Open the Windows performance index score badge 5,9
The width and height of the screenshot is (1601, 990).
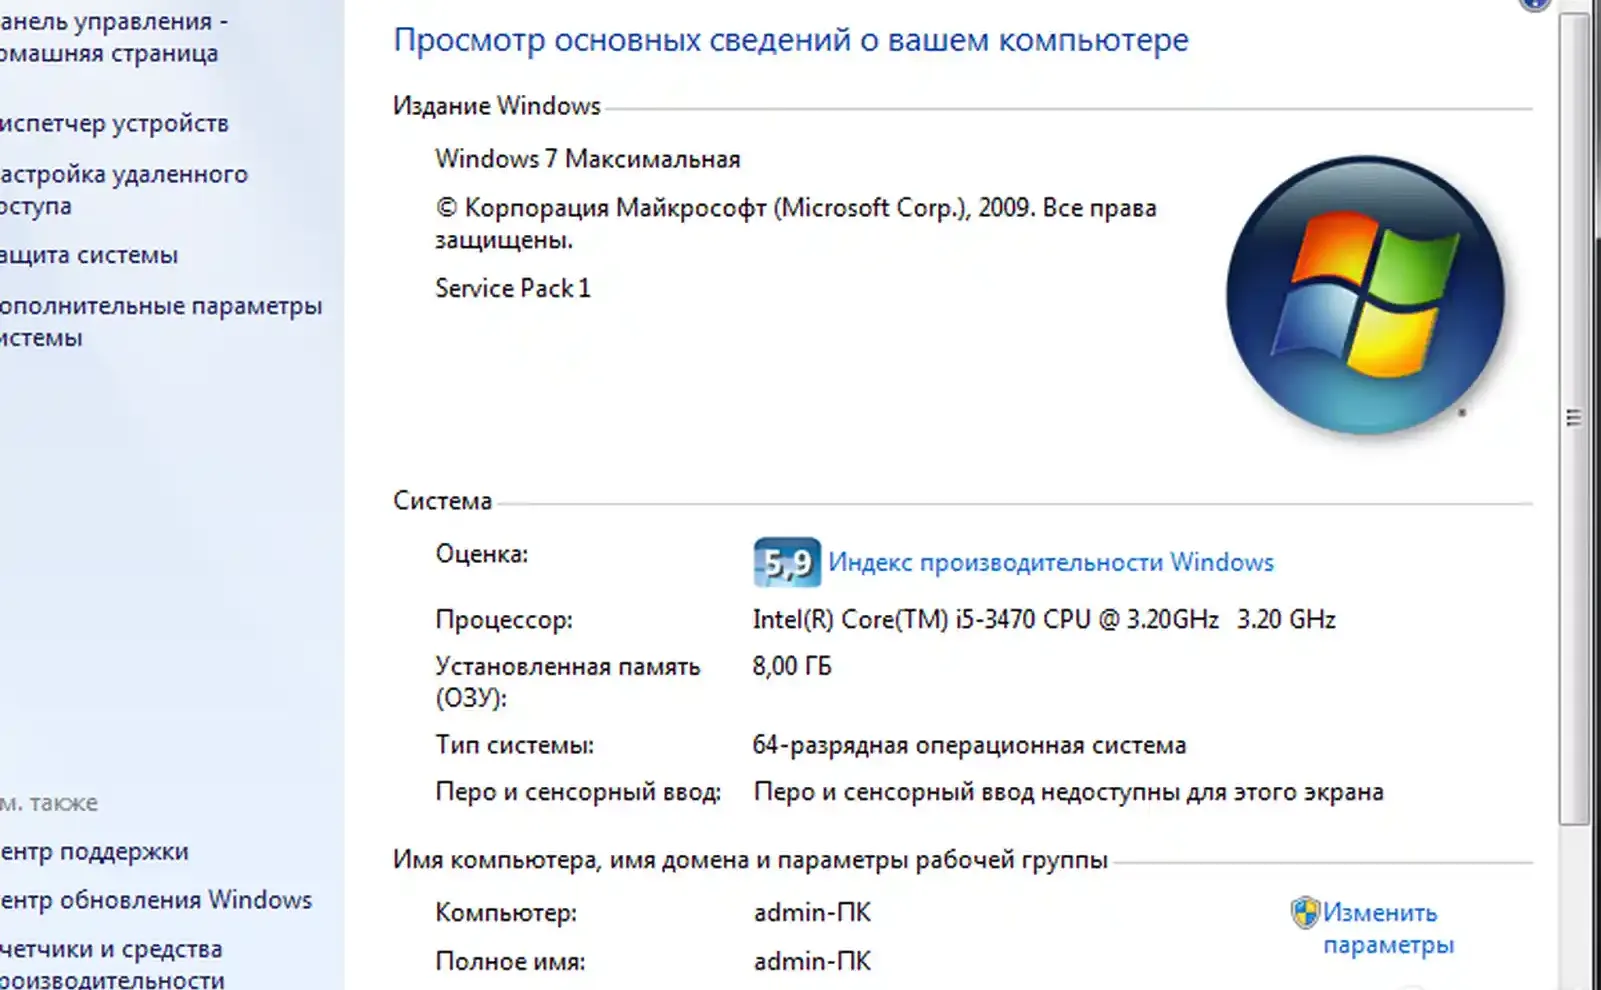pos(787,562)
